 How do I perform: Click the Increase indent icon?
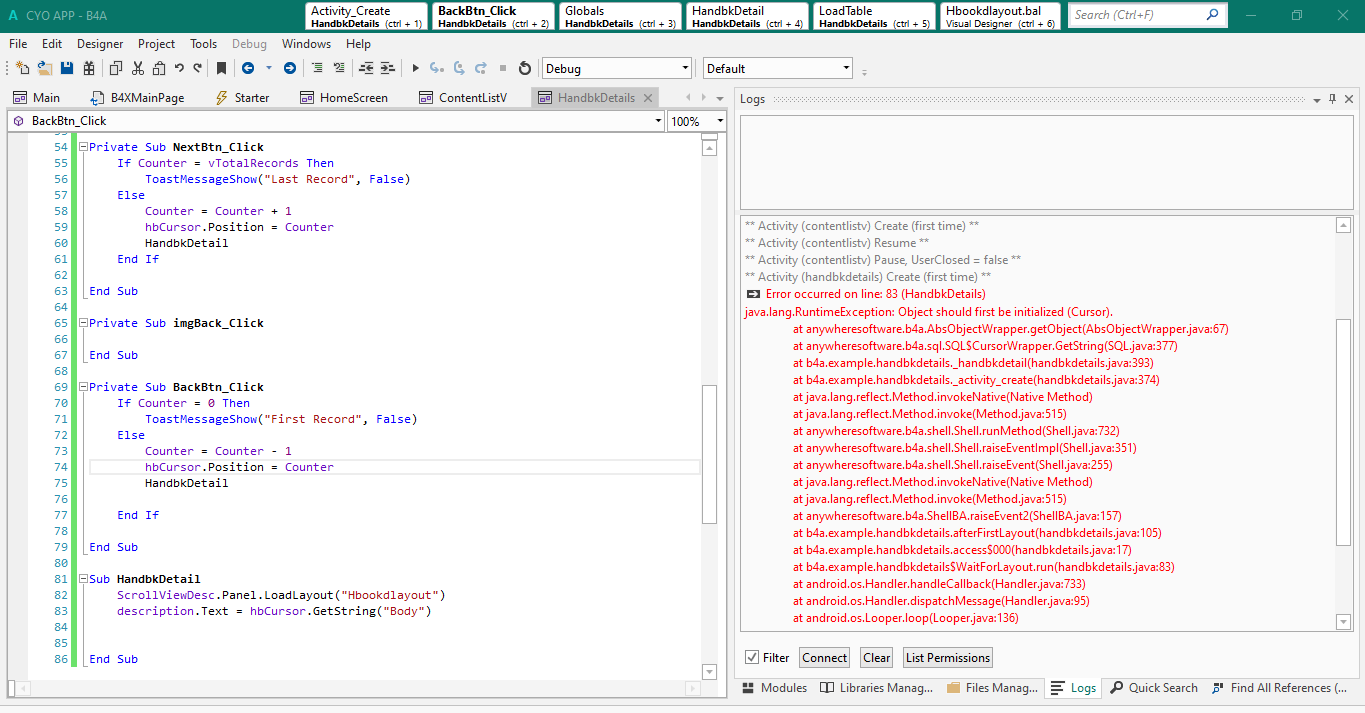tap(388, 68)
